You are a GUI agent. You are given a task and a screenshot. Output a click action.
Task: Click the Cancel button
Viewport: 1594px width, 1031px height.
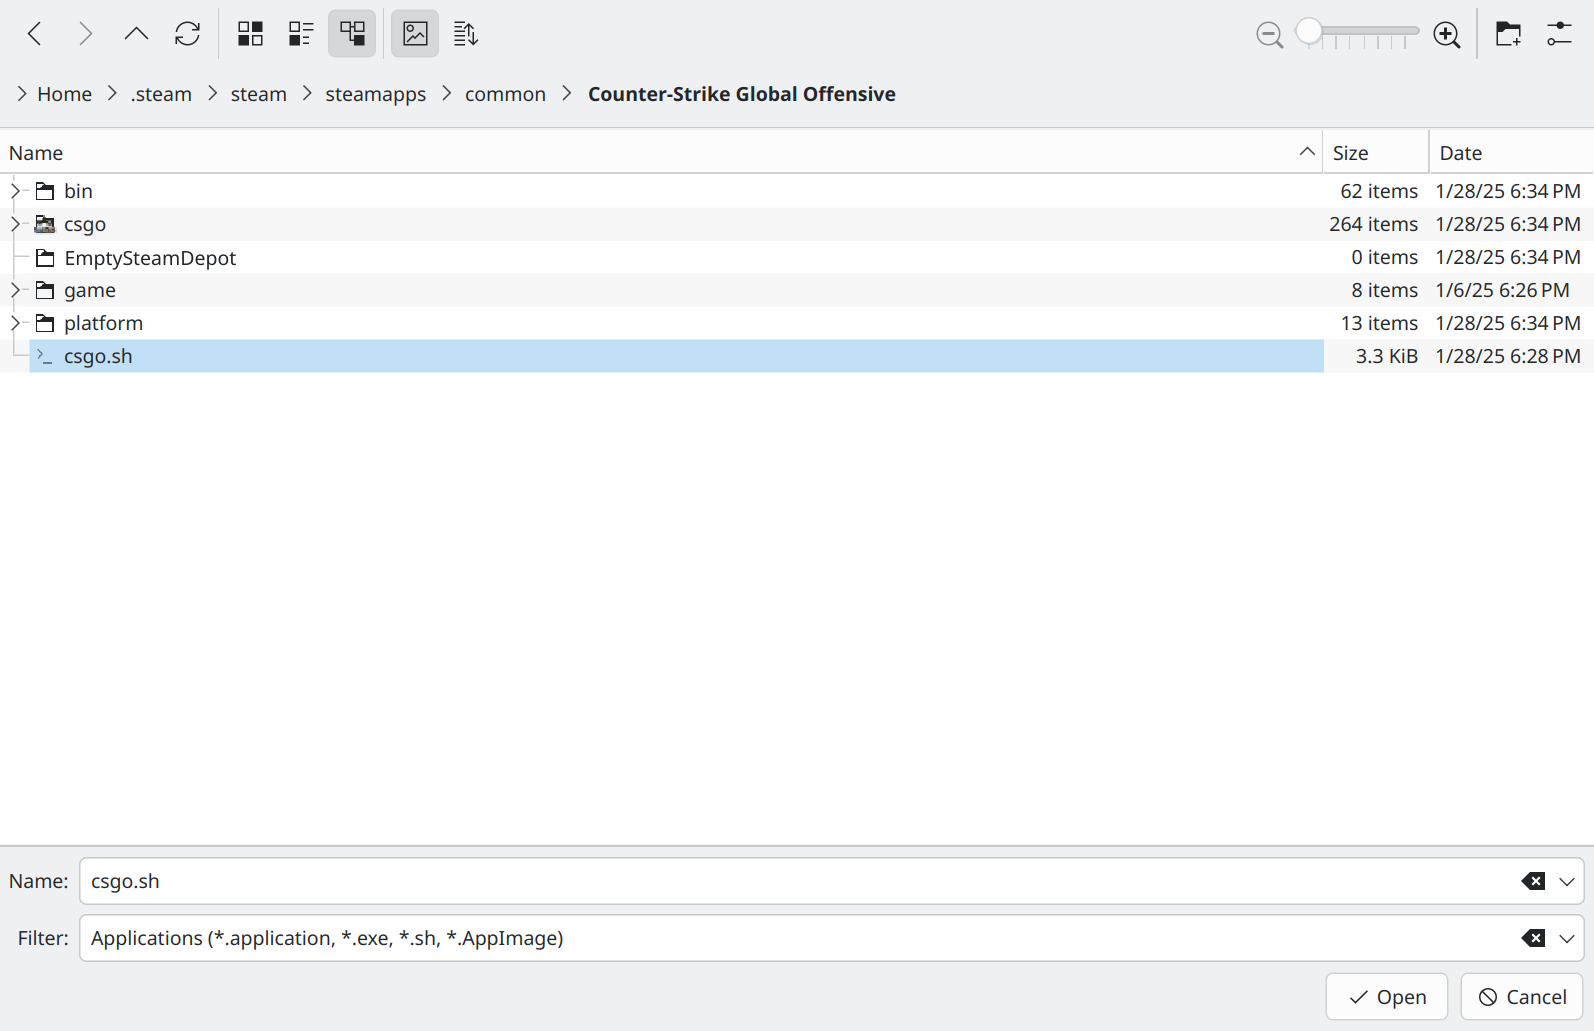point(1522,997)
